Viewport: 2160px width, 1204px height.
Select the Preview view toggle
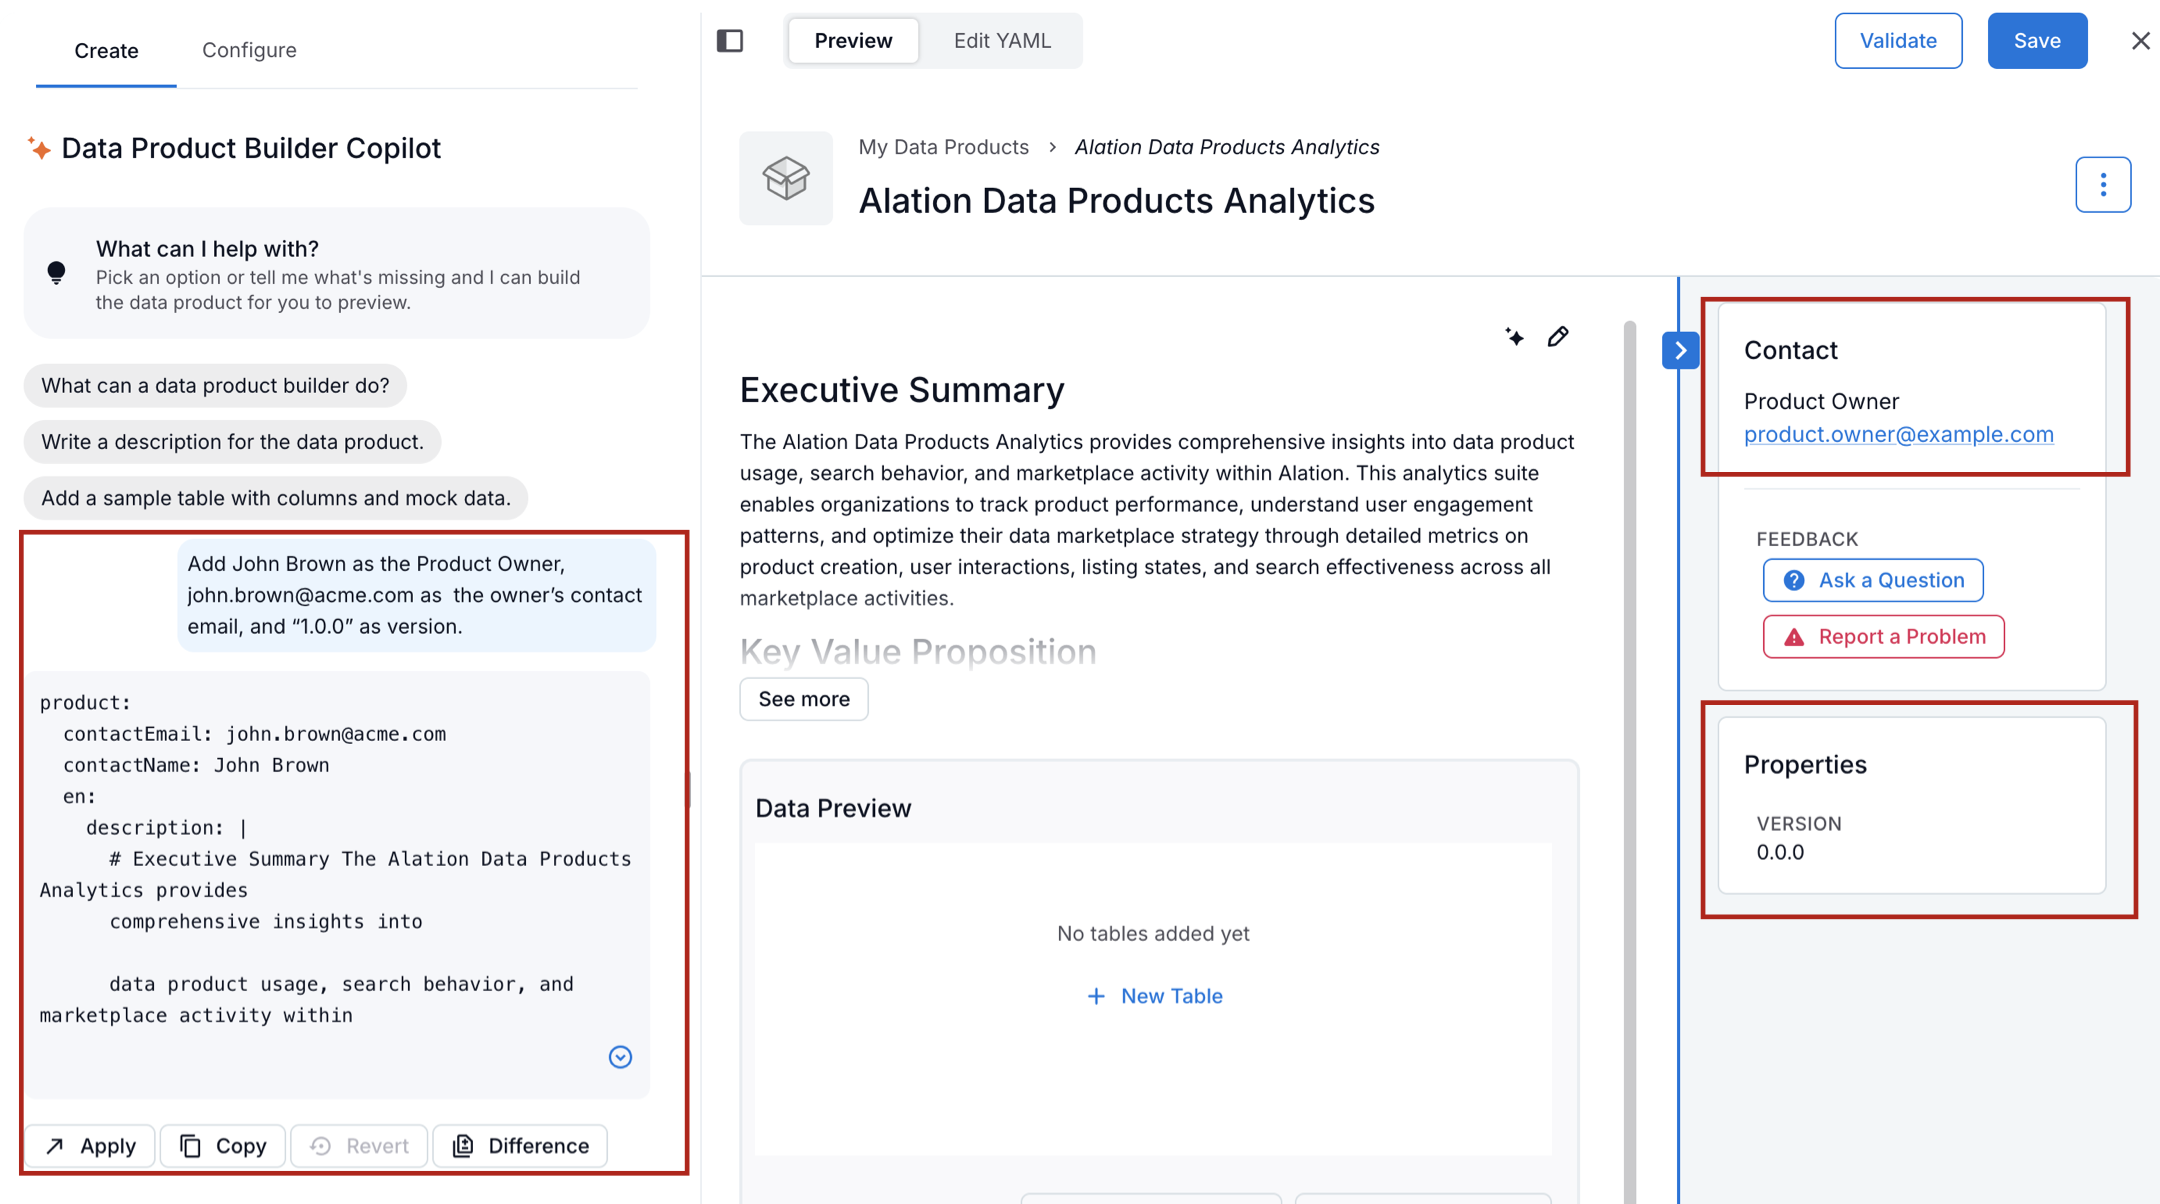[x=853, y=41]
